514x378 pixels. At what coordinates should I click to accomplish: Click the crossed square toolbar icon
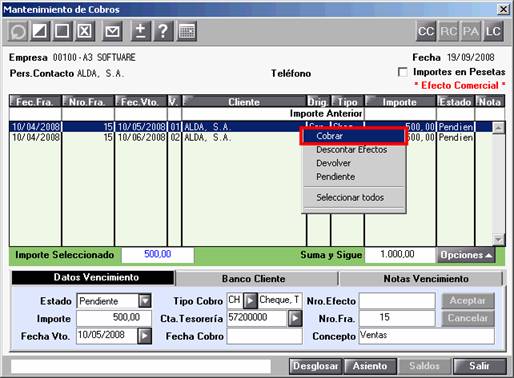point(85,31)
